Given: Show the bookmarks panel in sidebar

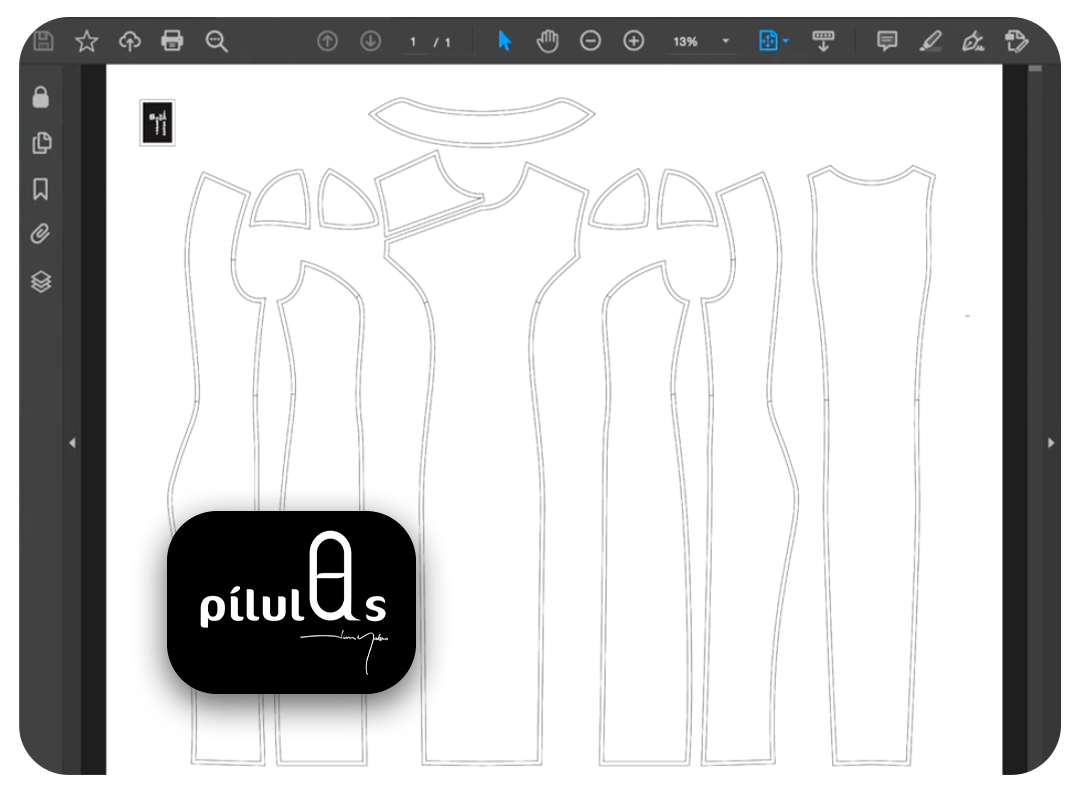Looking at the screenshot, I should [x=41, y=189].
